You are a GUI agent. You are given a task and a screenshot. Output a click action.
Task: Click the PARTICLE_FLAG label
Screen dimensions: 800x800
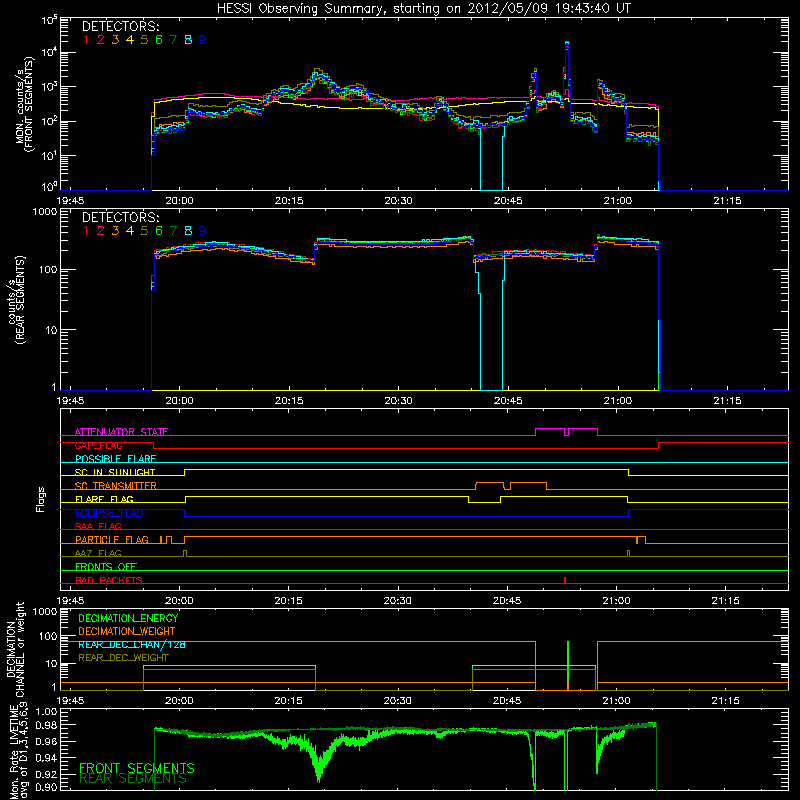(112, 539)
